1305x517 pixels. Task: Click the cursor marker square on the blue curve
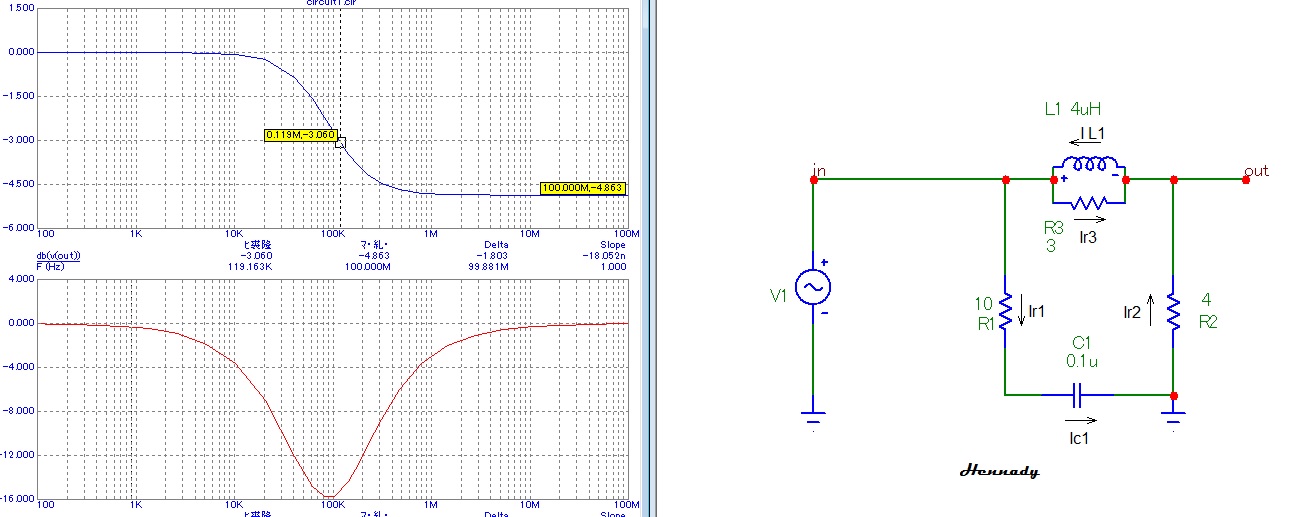click(x=340, y=143)
